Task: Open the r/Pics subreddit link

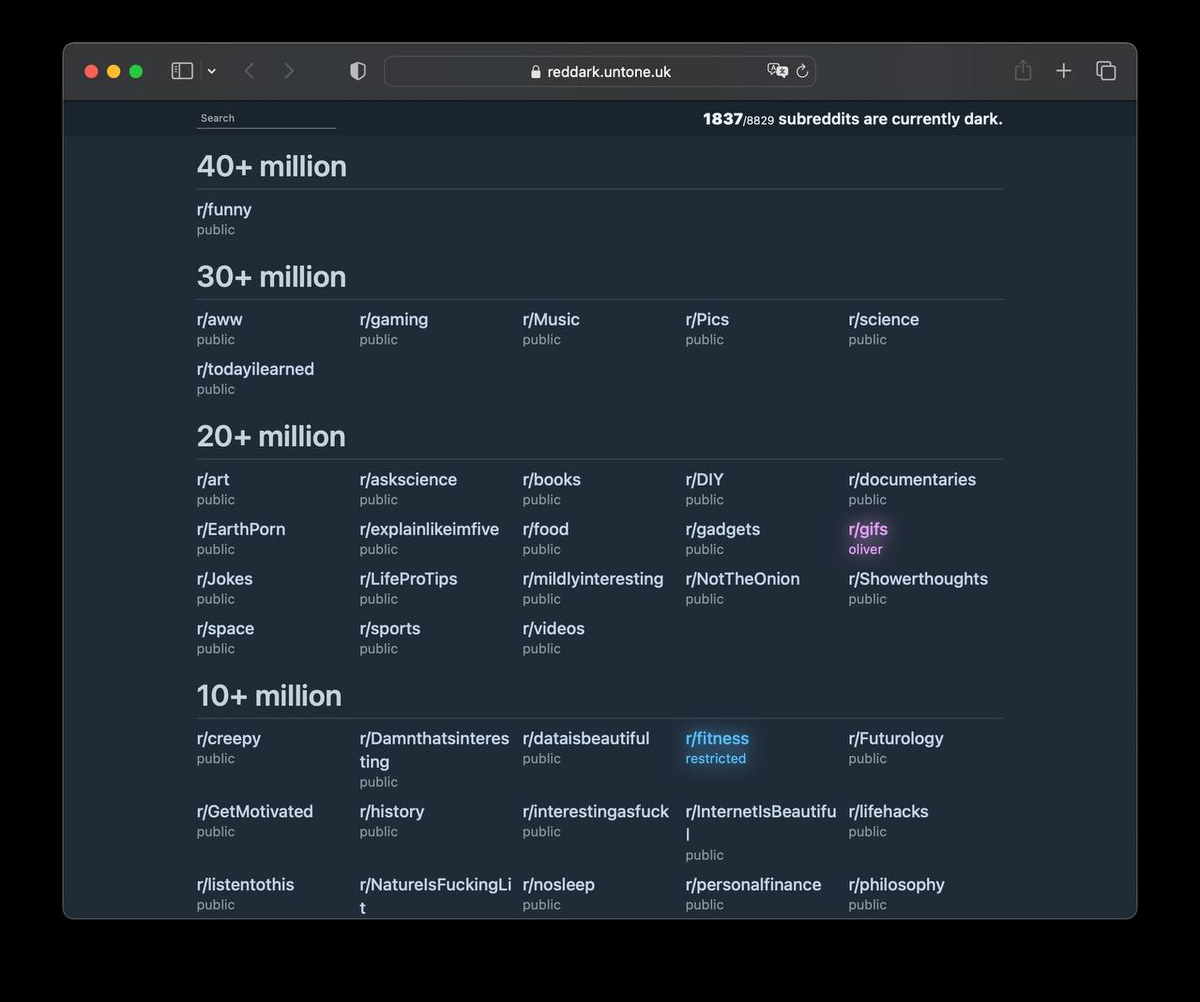Action: point(707,320)
